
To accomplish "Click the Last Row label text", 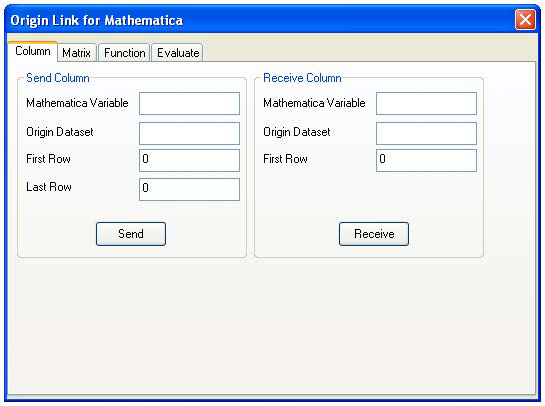I will pyautogui.click(x=49, y=187).
